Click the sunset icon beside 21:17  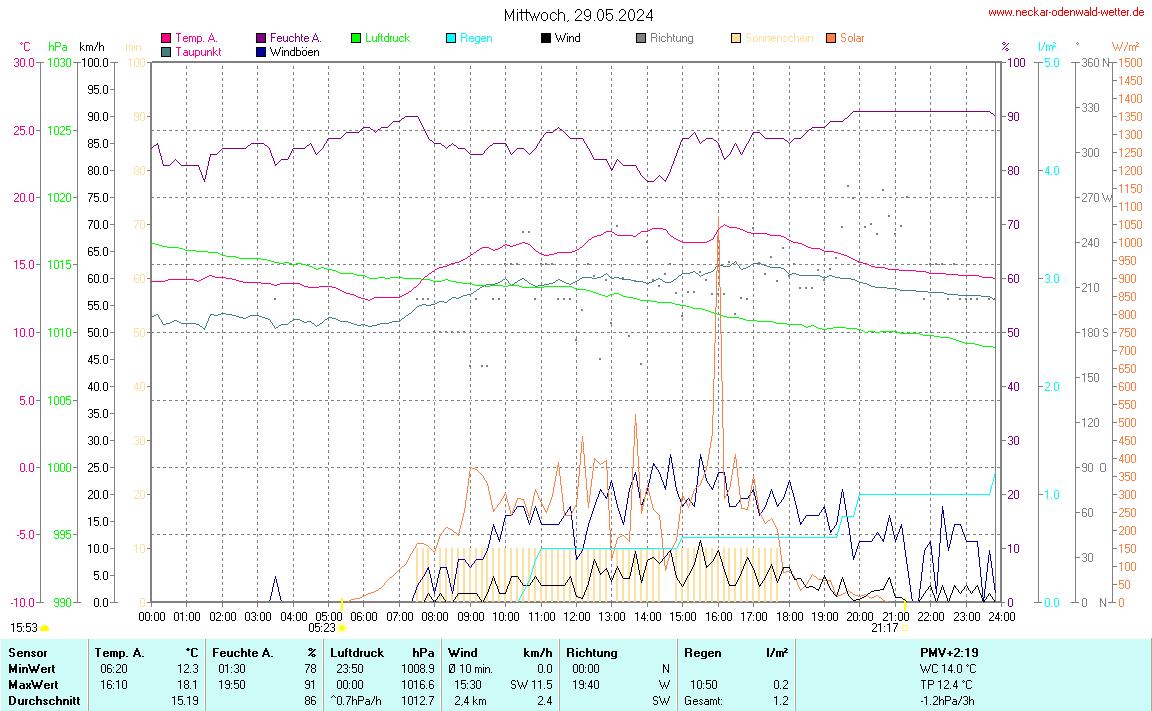[x=904, y=628]
